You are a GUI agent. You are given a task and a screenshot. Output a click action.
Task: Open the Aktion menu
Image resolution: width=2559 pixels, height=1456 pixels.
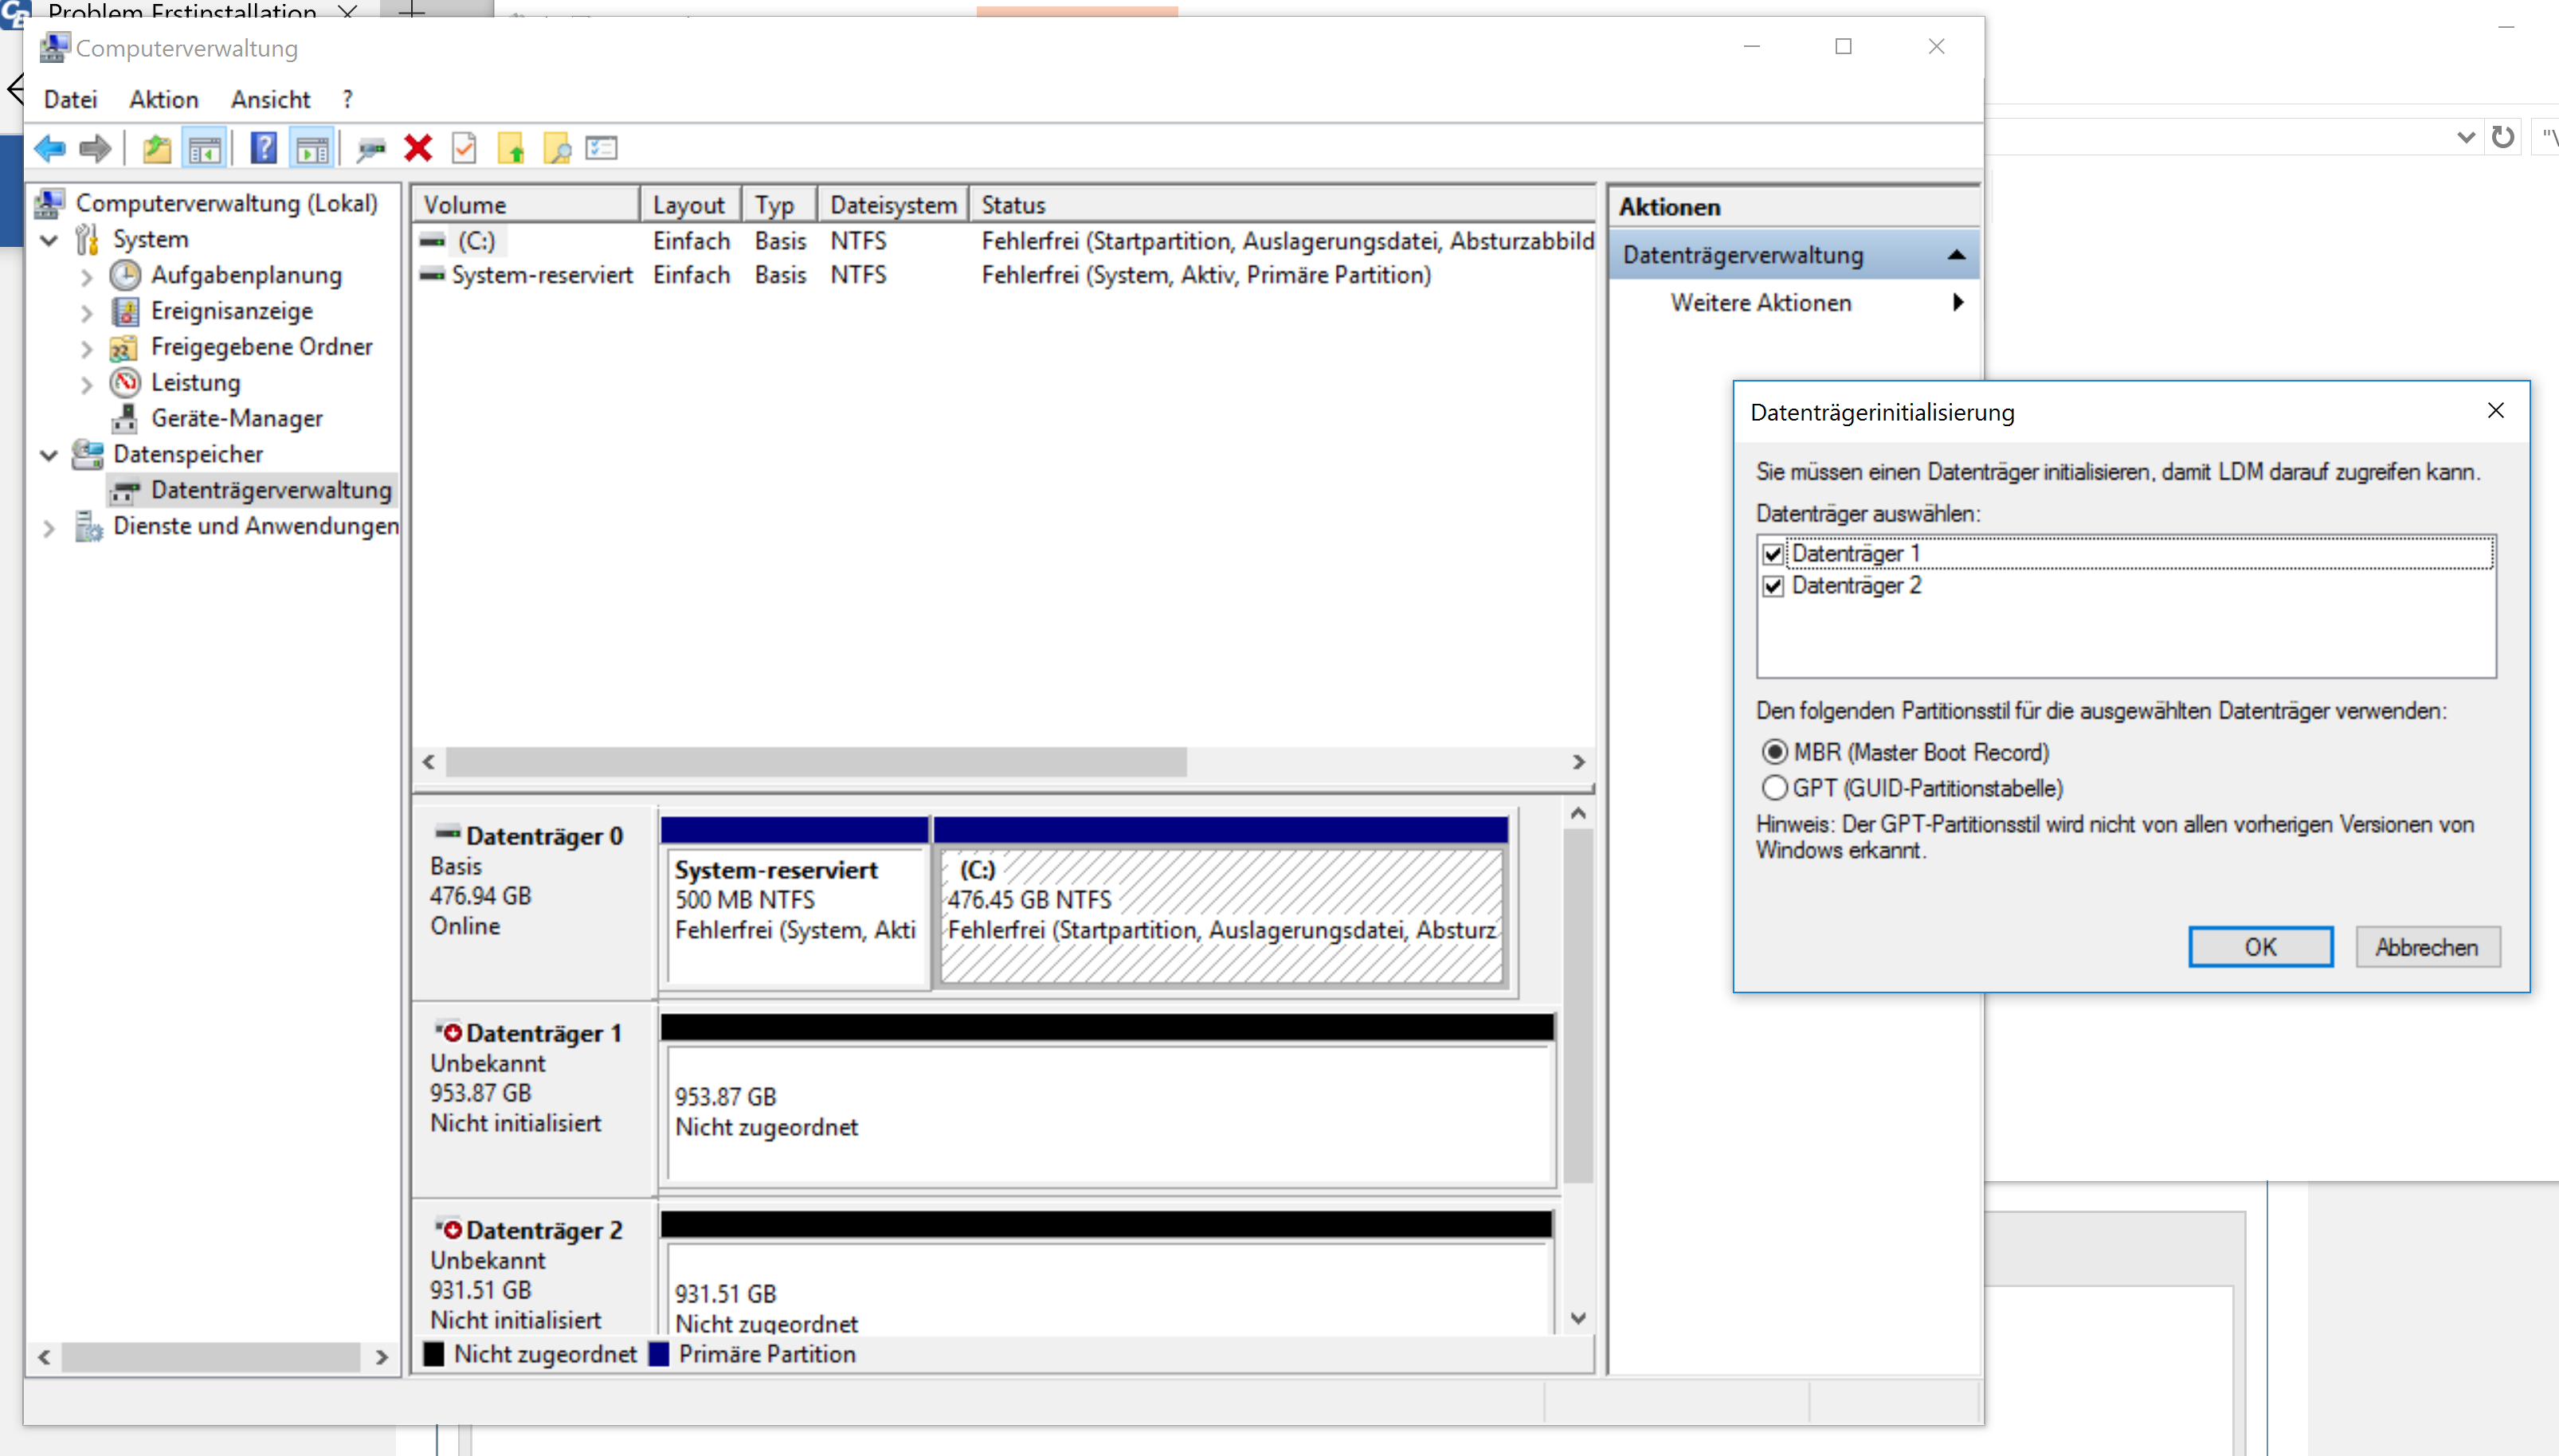pos(163,99)
